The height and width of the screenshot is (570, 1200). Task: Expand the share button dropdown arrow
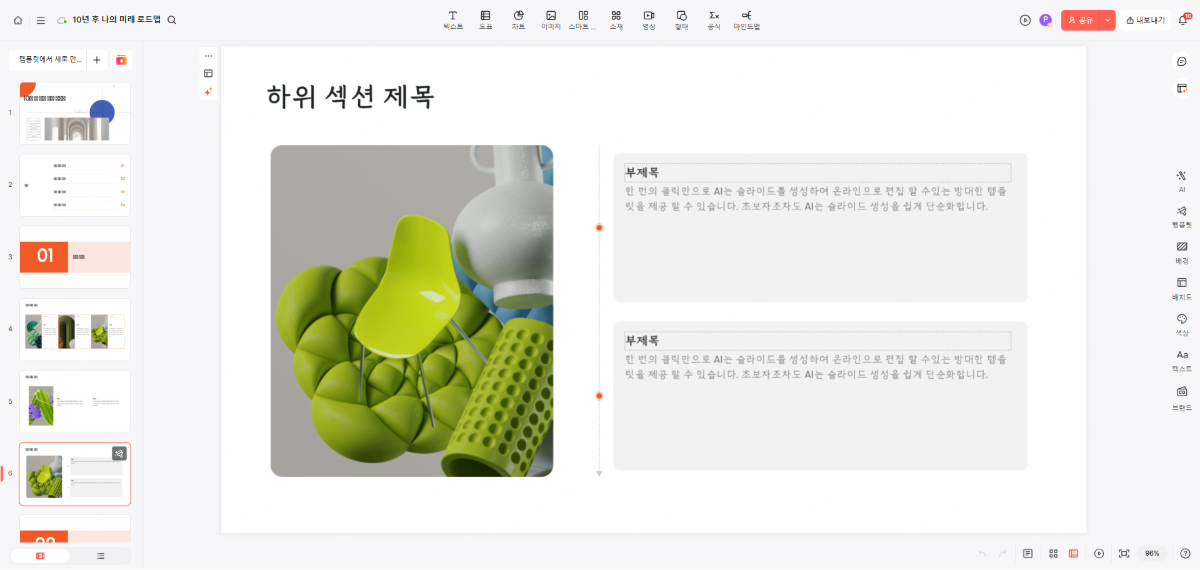(x=1108, y=20)
